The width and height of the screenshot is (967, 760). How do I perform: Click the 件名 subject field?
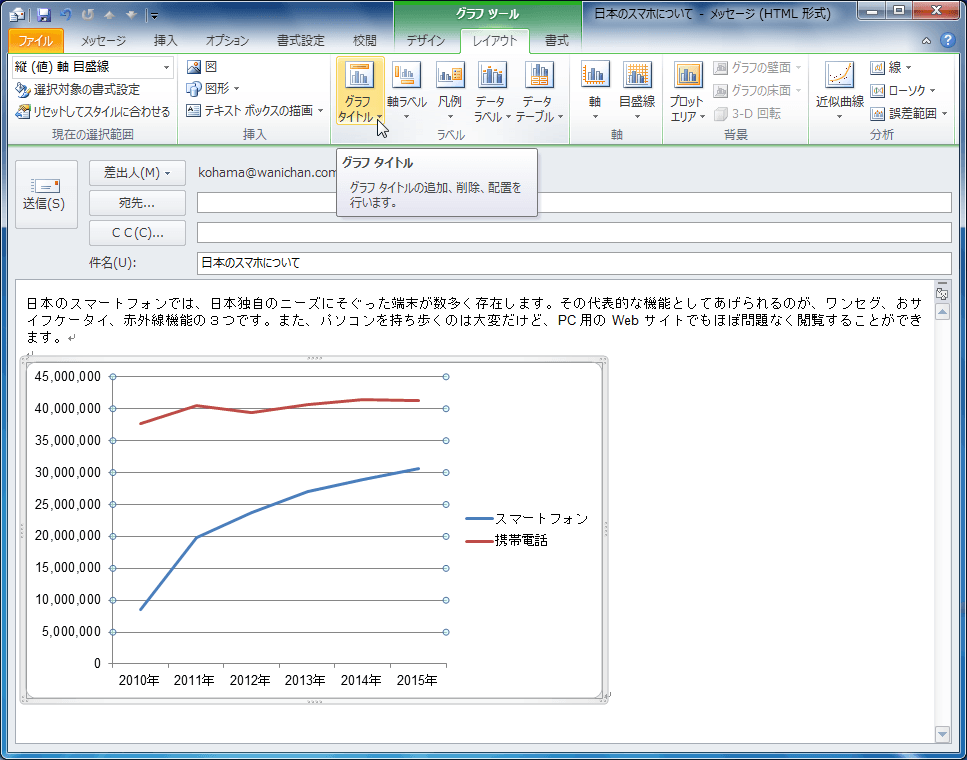(x=574, y=263)
